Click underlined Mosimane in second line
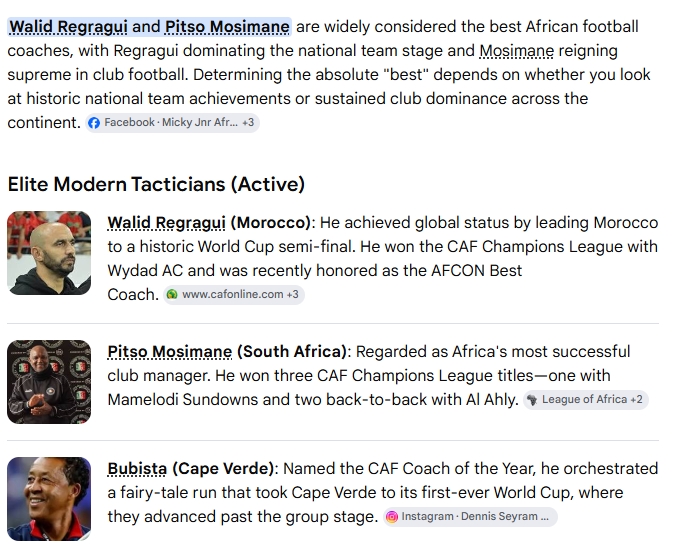The image size is (679, 556). point(517,51)
